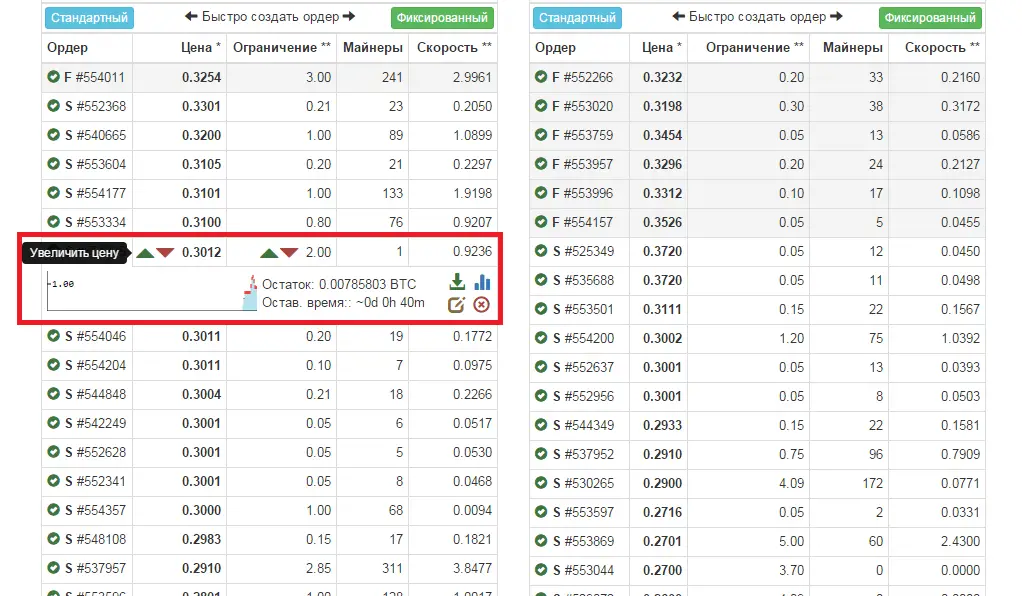Decrease the limit with red arrow near 2.00

coord(289,253)
